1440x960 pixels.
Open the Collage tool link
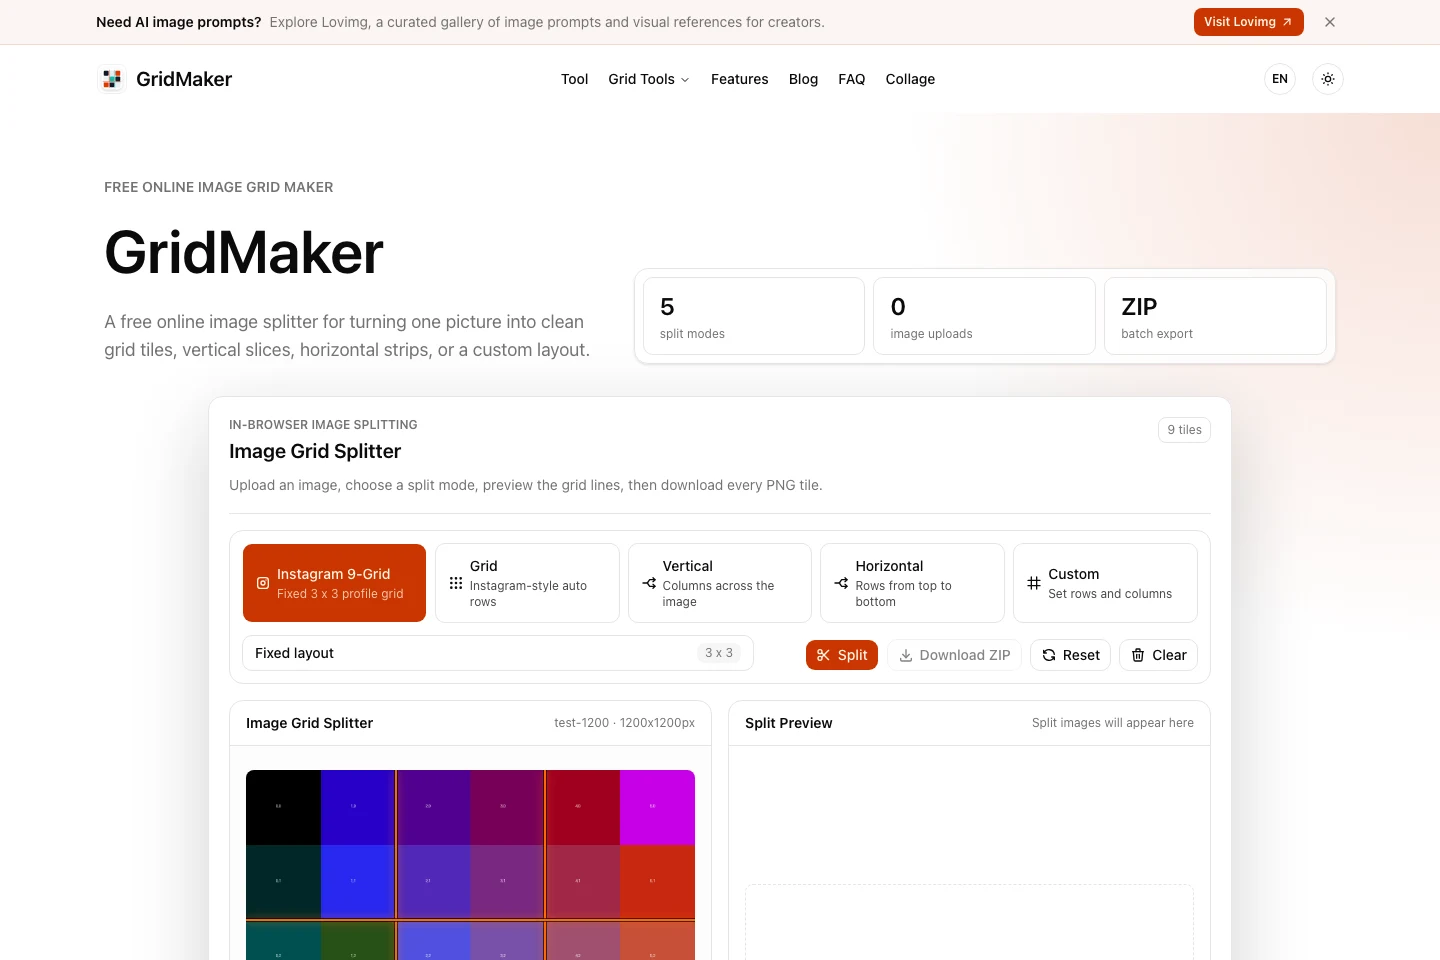coord(910,79)
